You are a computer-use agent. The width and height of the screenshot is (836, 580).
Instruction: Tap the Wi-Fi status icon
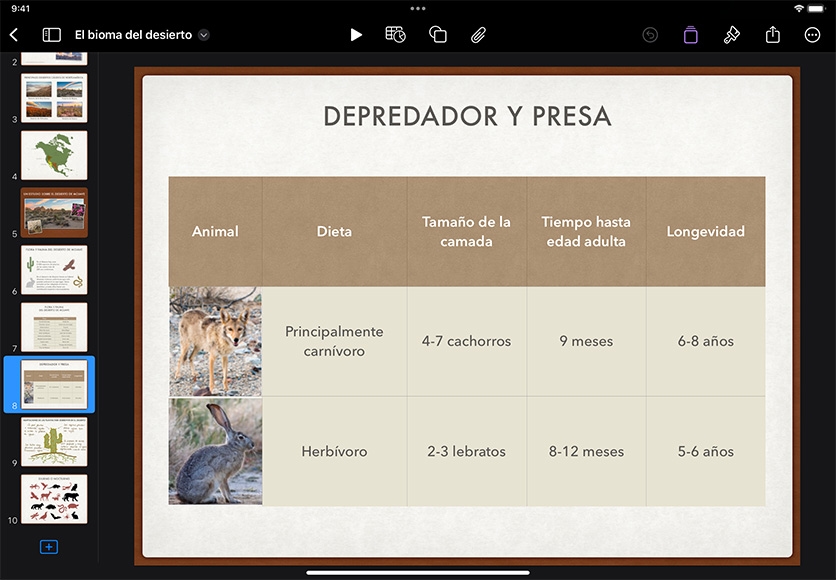tap(799, 9)
